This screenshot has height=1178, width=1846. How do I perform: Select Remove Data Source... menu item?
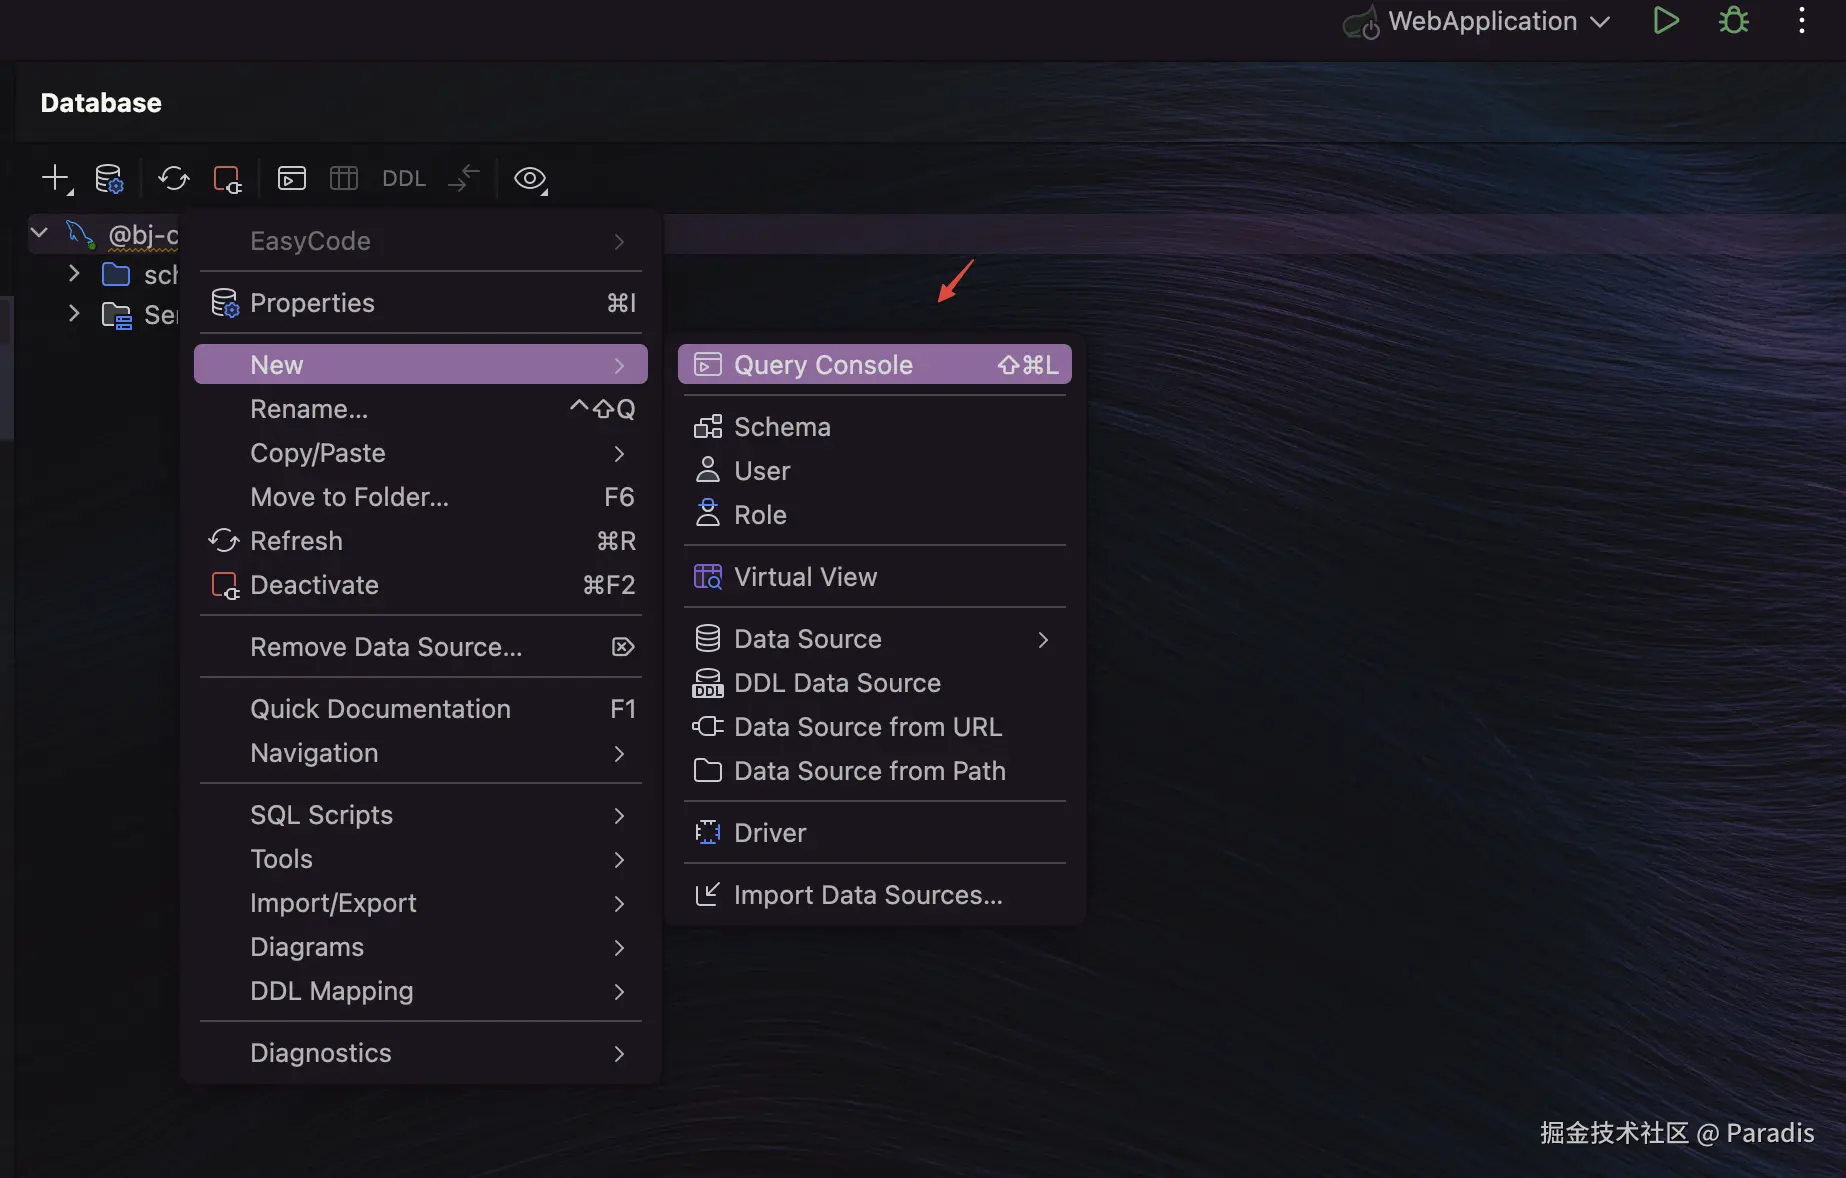click(x=421, y=647)
